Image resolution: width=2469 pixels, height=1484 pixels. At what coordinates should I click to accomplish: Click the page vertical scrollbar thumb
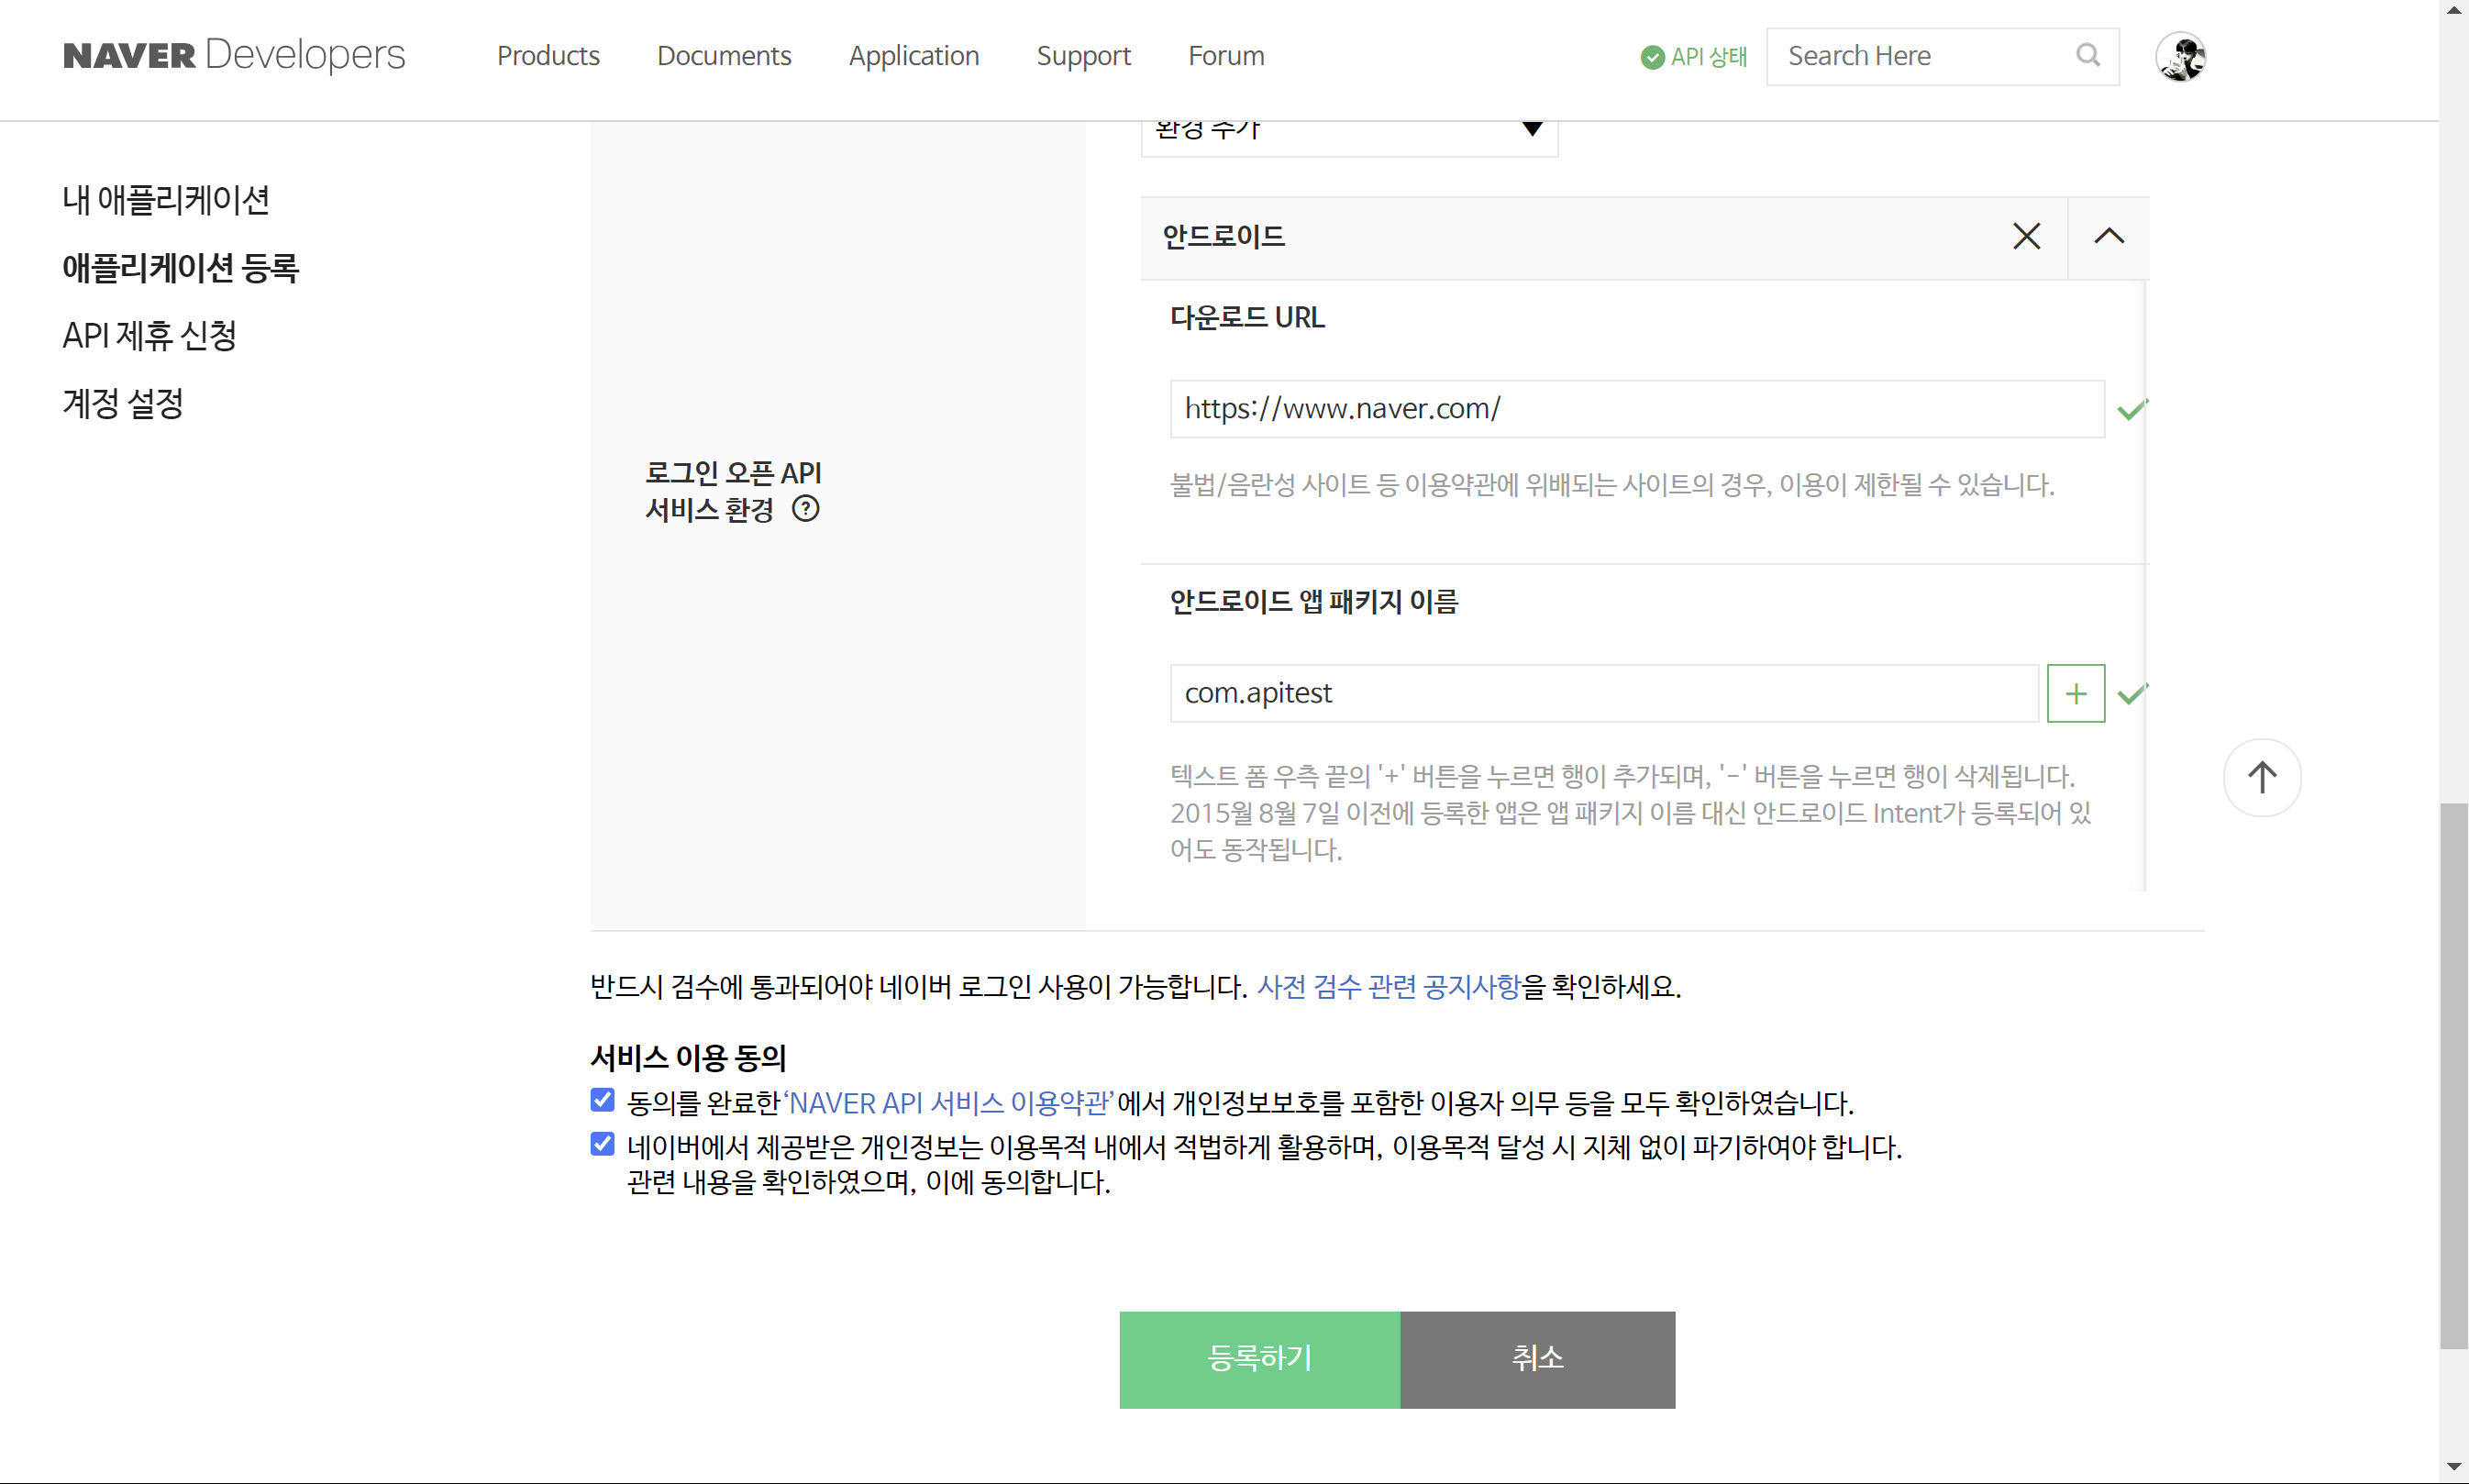pos(2453,1076)
